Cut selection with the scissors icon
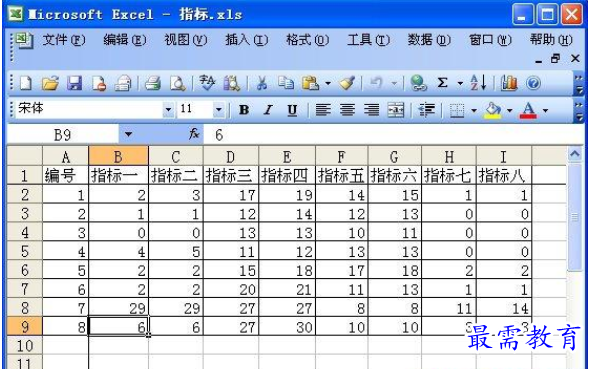The height and width of the screenshot is (369, 589). (x=262, y=83)
